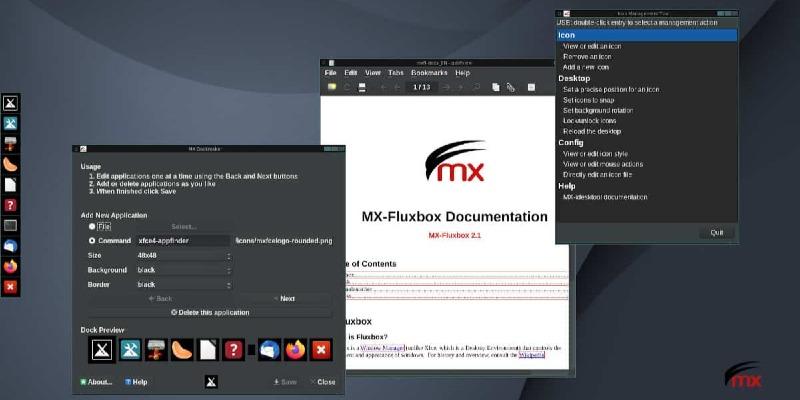The height and width of the screenshot is (400, 800).
Task: Open the Bookmarks menu in the PDF viewer
Action: point(429,73)
